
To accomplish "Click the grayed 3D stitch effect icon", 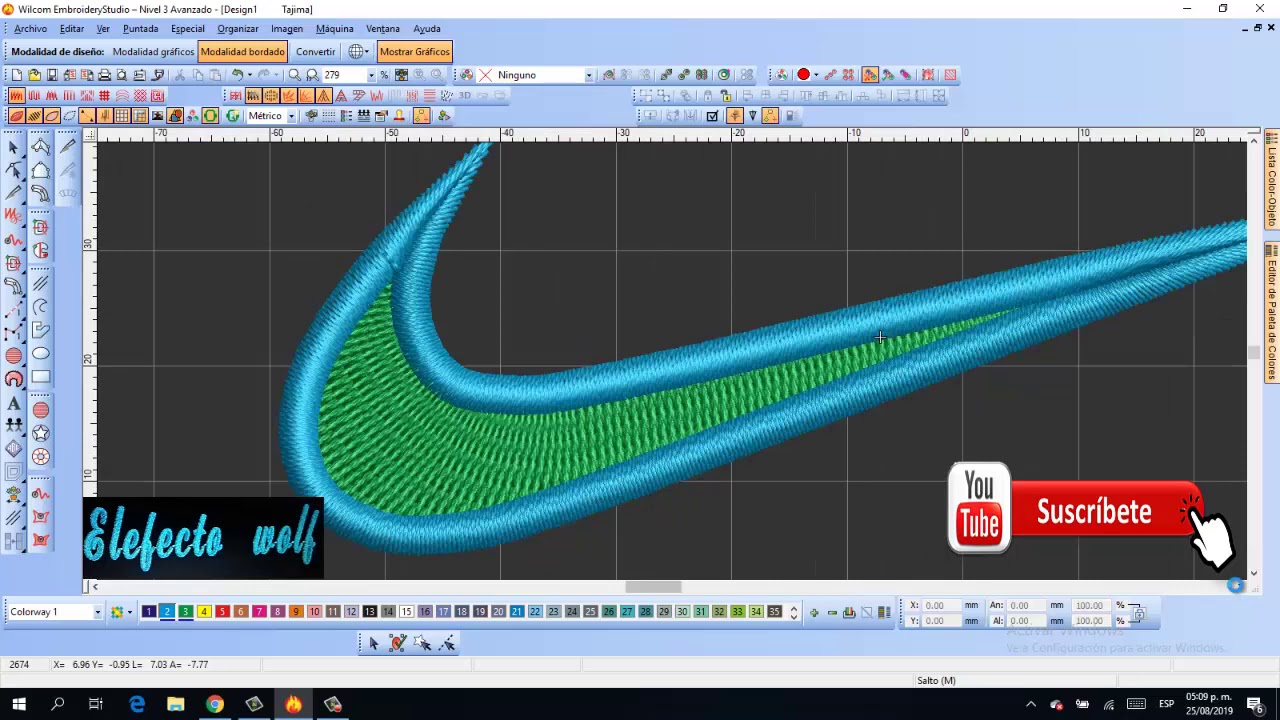I will [x=464, y=96].
